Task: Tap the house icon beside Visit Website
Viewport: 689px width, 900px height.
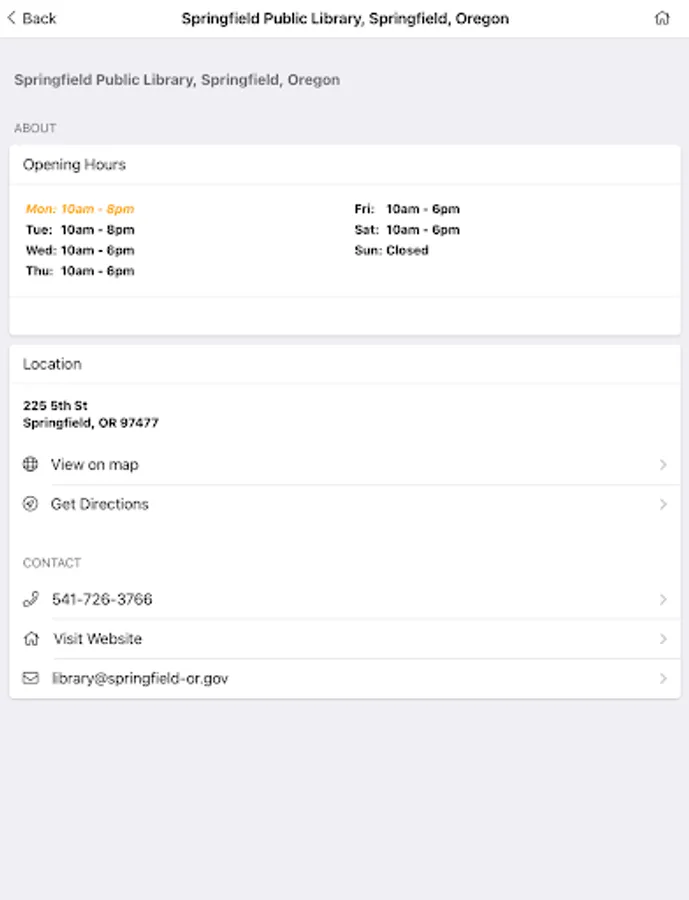Action: (31, 638)
